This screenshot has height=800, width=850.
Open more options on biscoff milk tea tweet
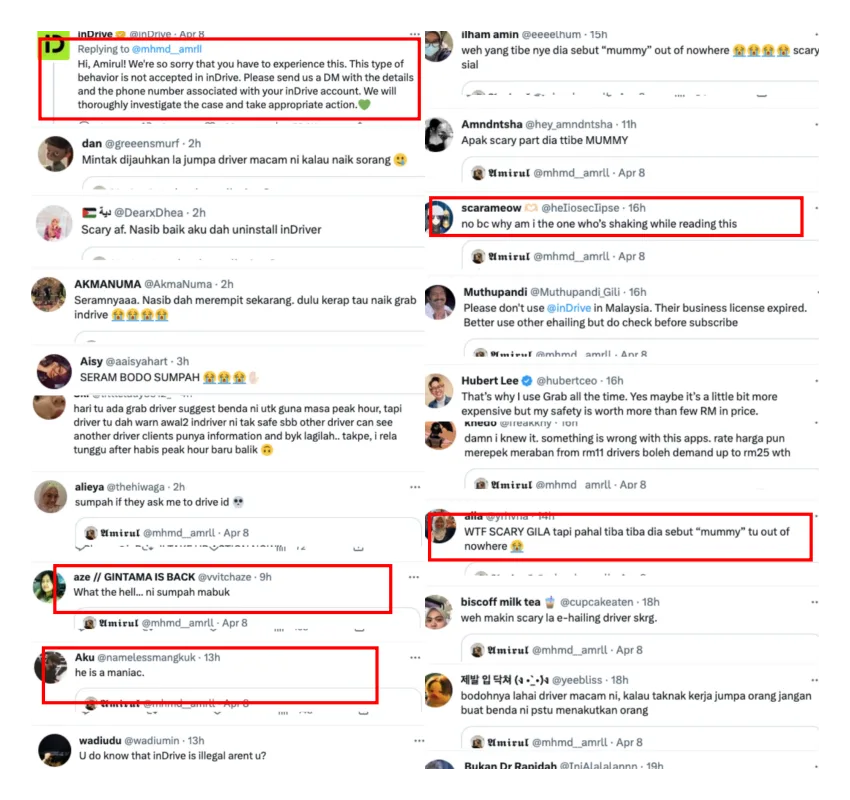[815, 602]
